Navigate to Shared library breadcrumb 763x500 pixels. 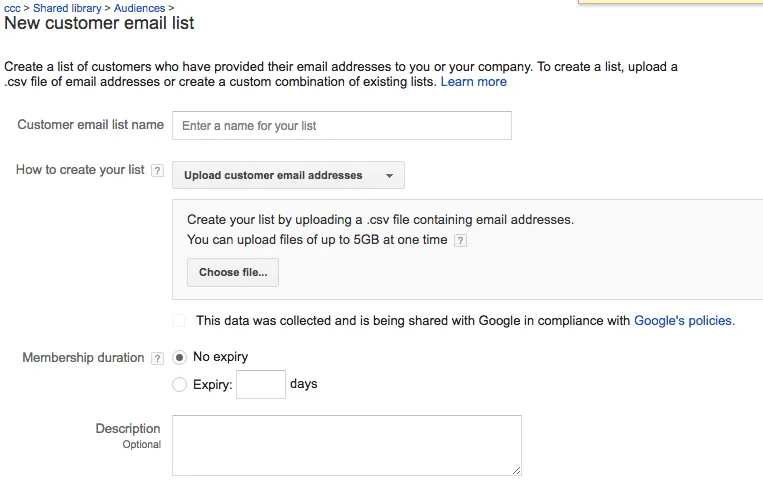[x=67, y=8]
